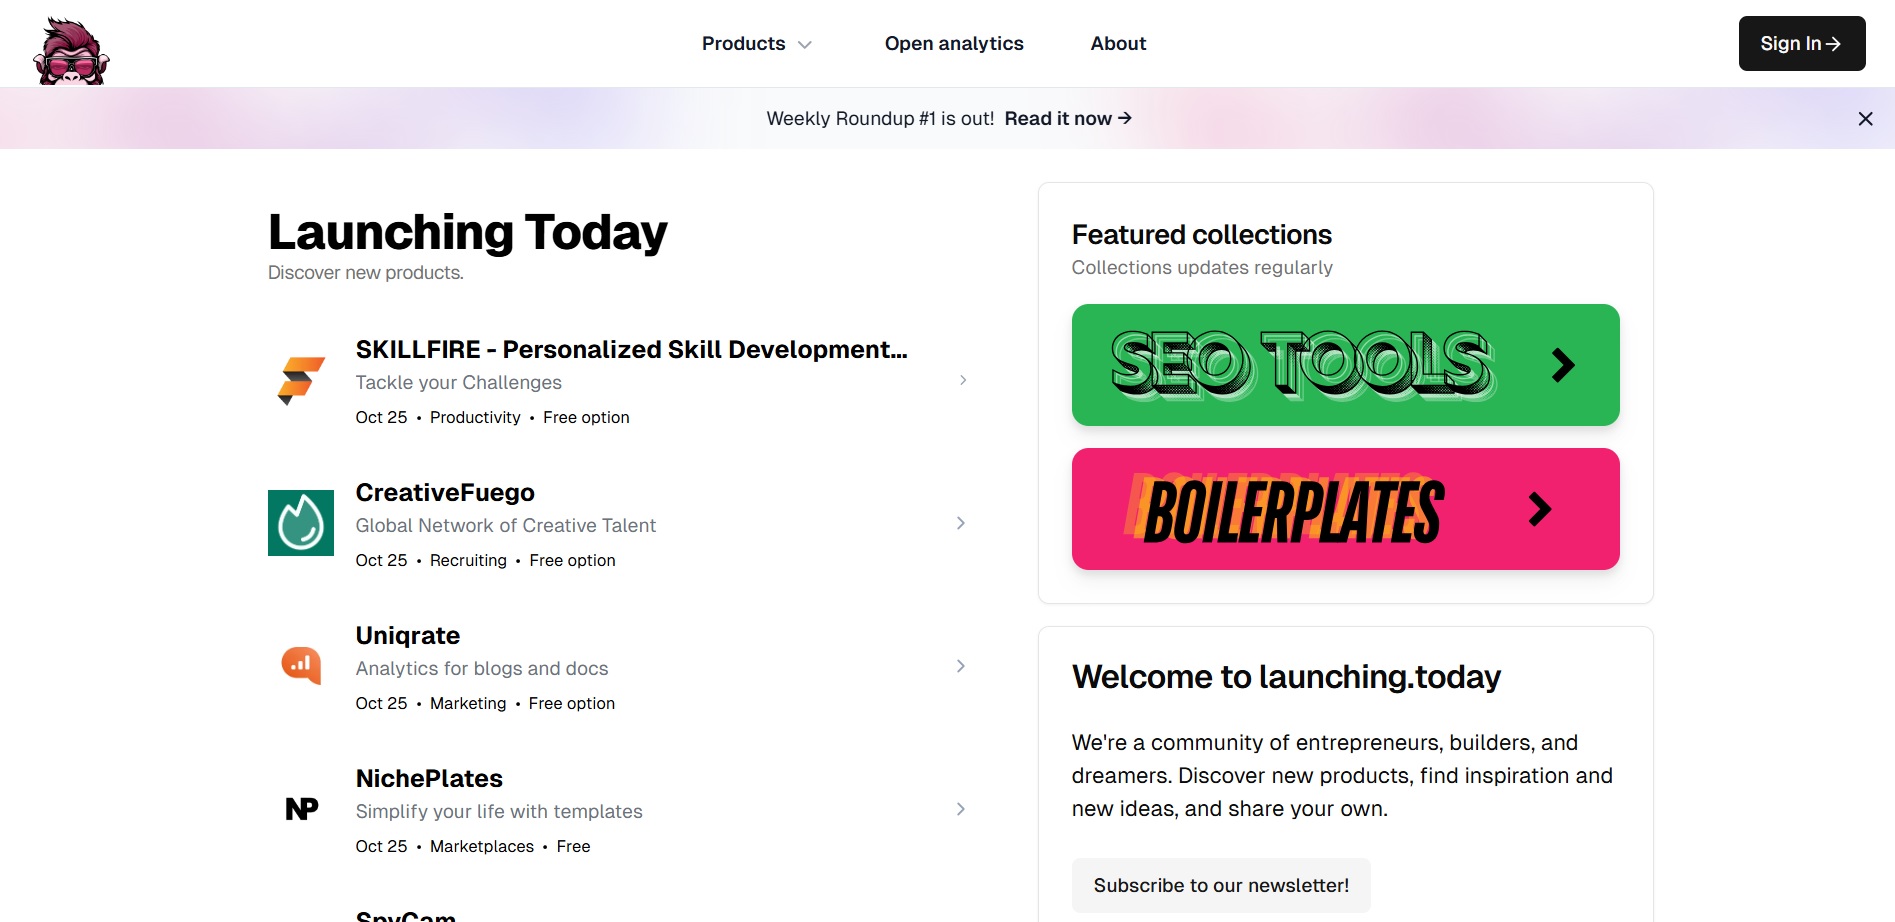Image resolution: width=1895 pixels, height=922 pixels.
Task: Go to Open analytics page
Action: tap(954, 44)
